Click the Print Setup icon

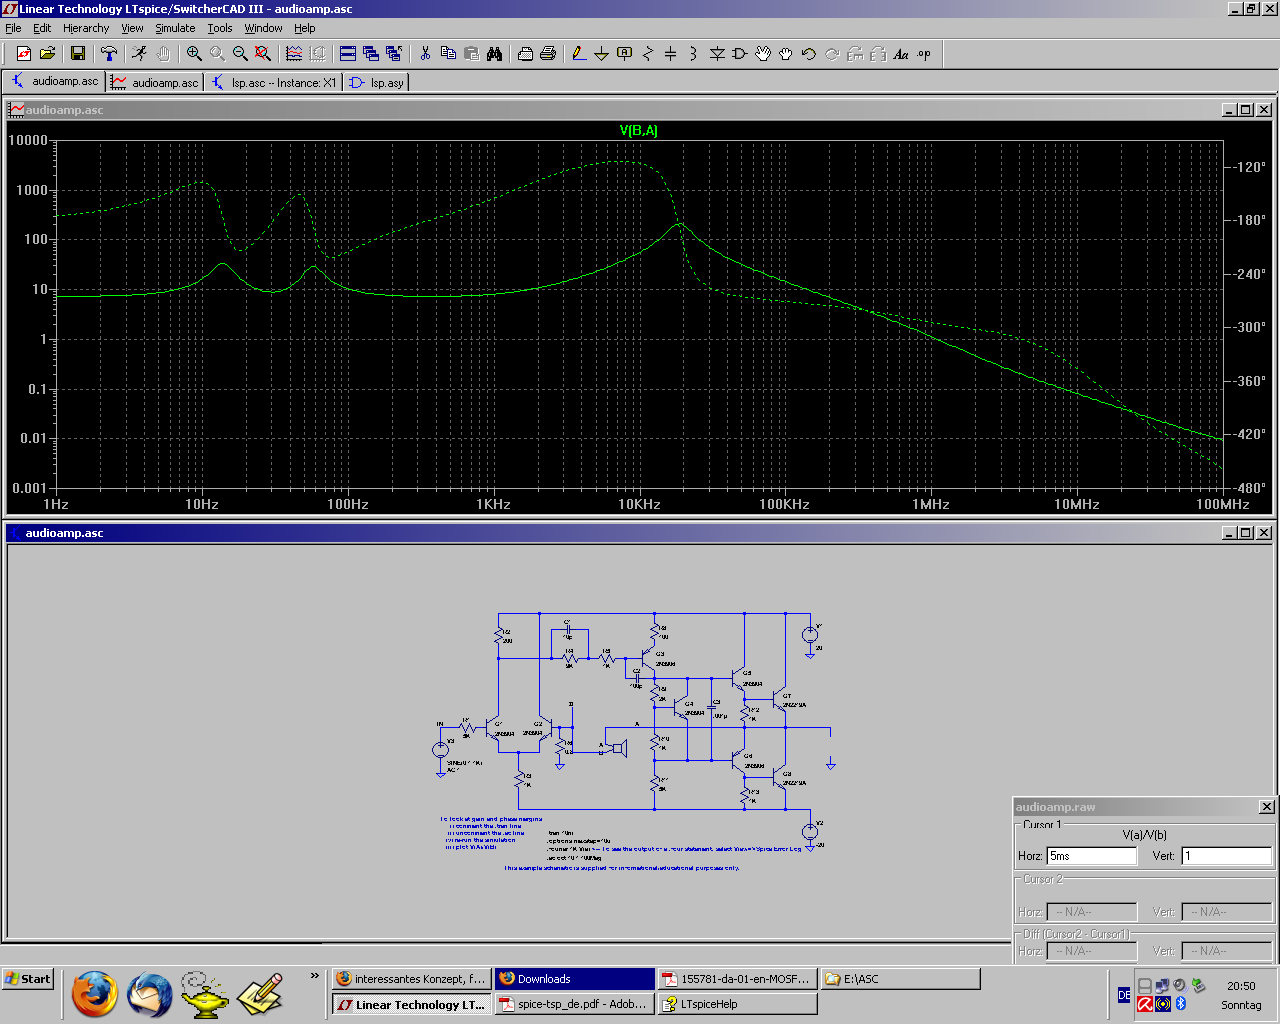(x=525, y=54)
